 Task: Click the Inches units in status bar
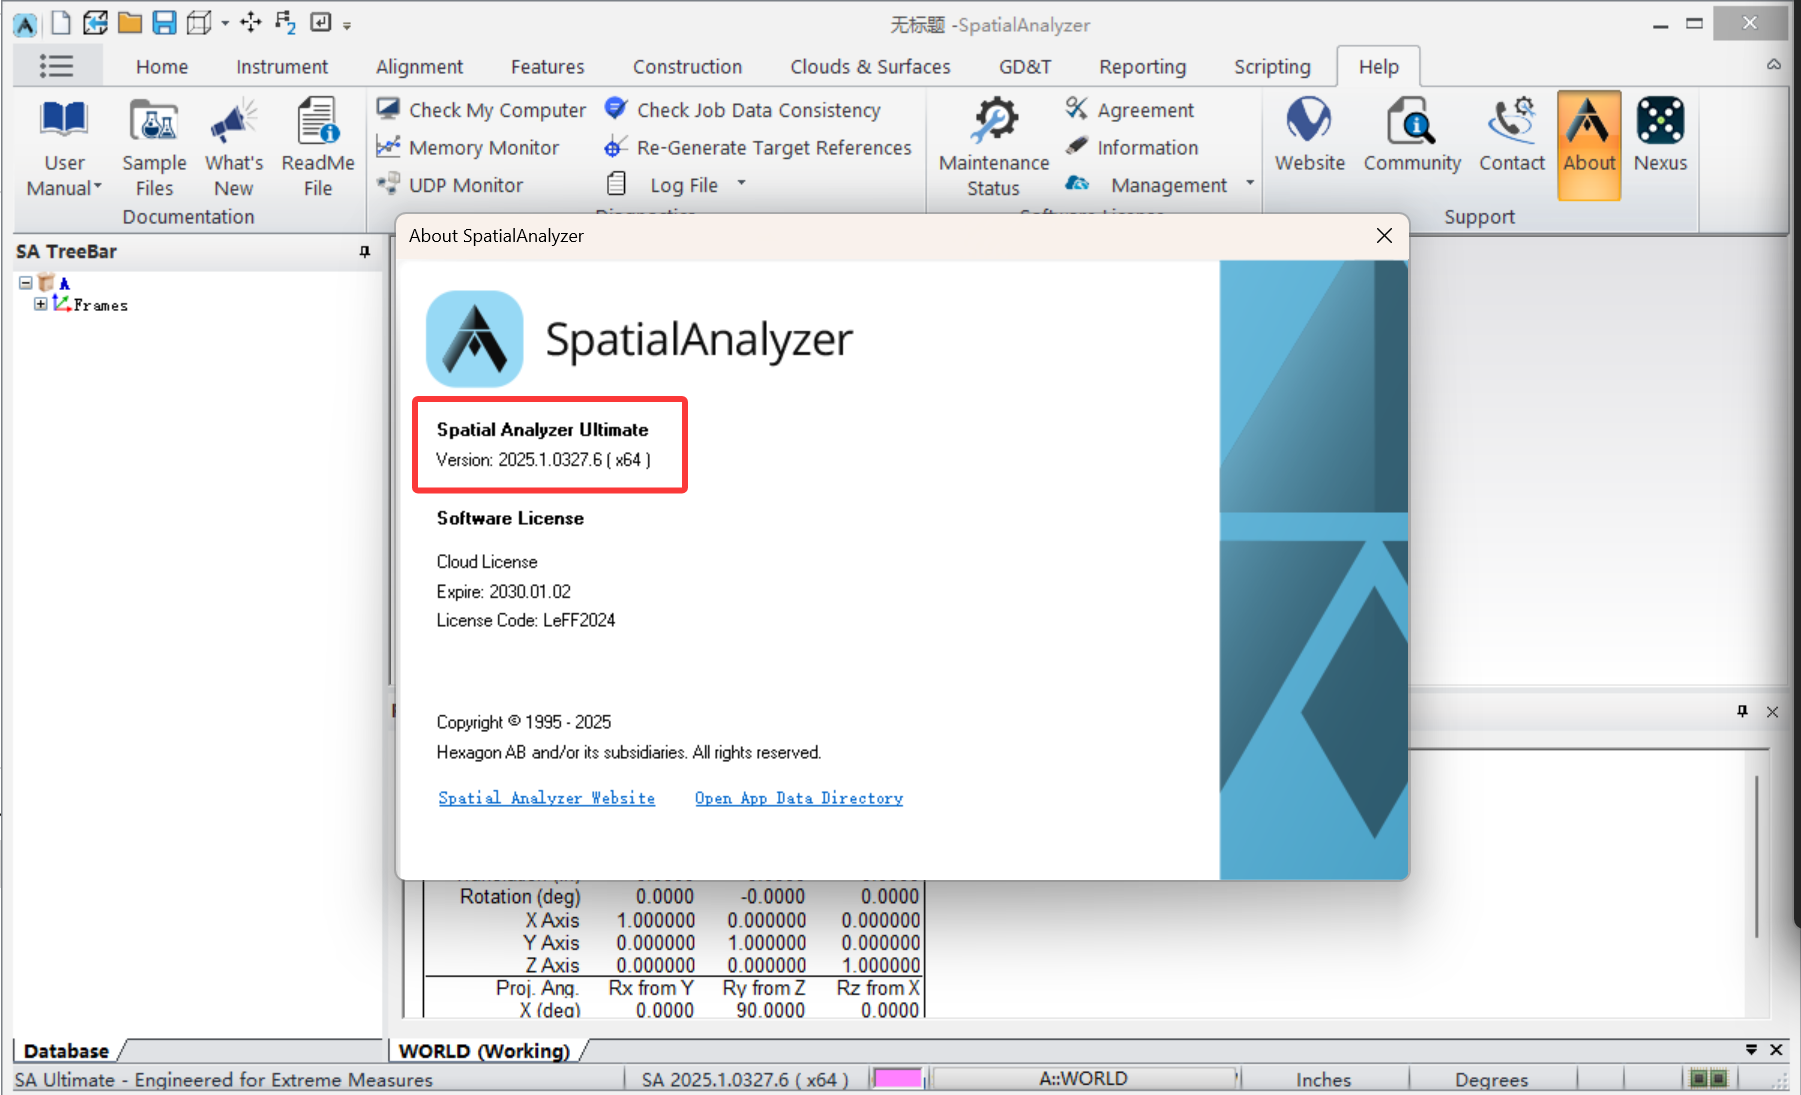click(1323, 1079)
